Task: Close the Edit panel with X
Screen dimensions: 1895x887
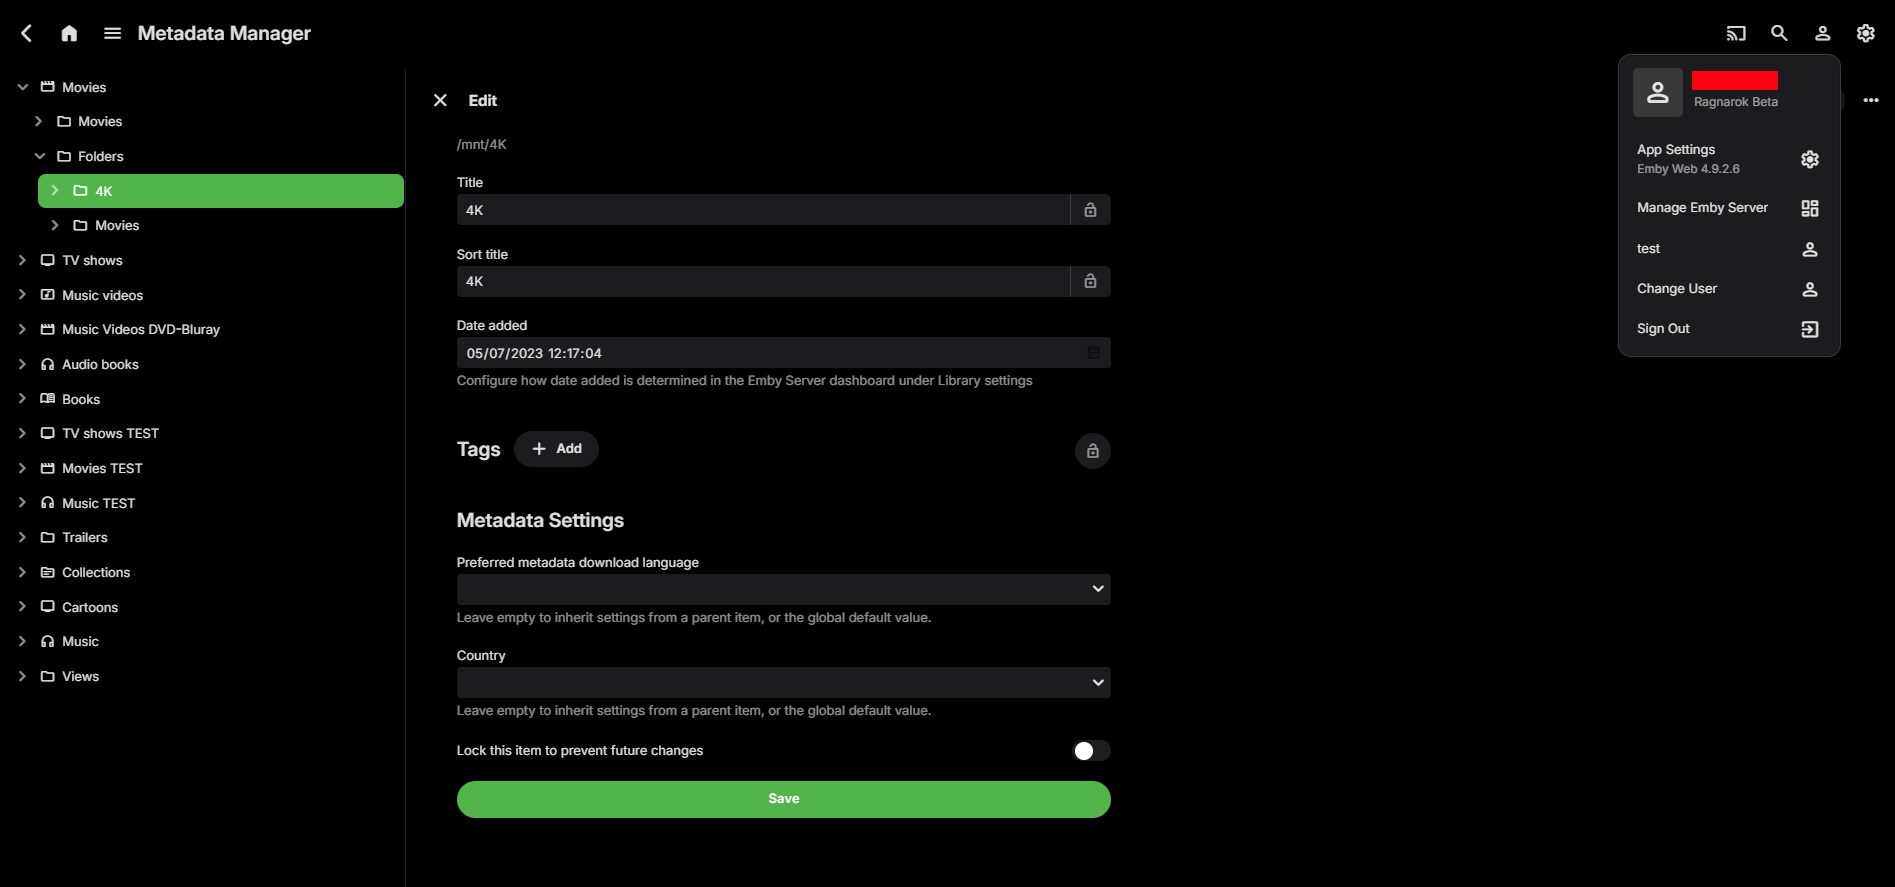Action: pos(440,100)
